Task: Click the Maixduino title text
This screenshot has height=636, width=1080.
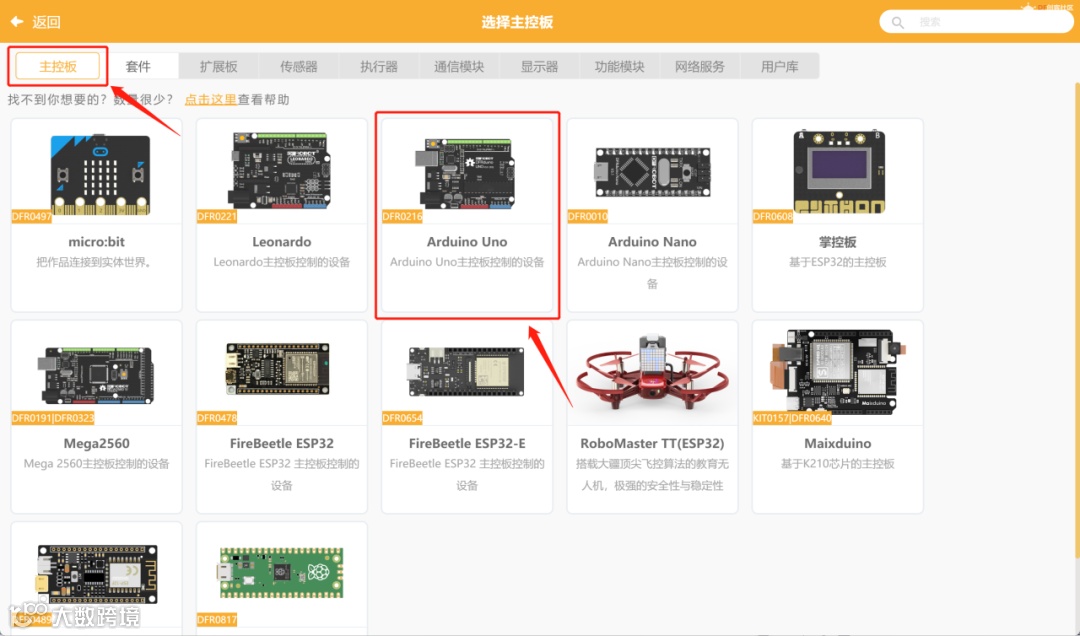Action: [838, 444]
